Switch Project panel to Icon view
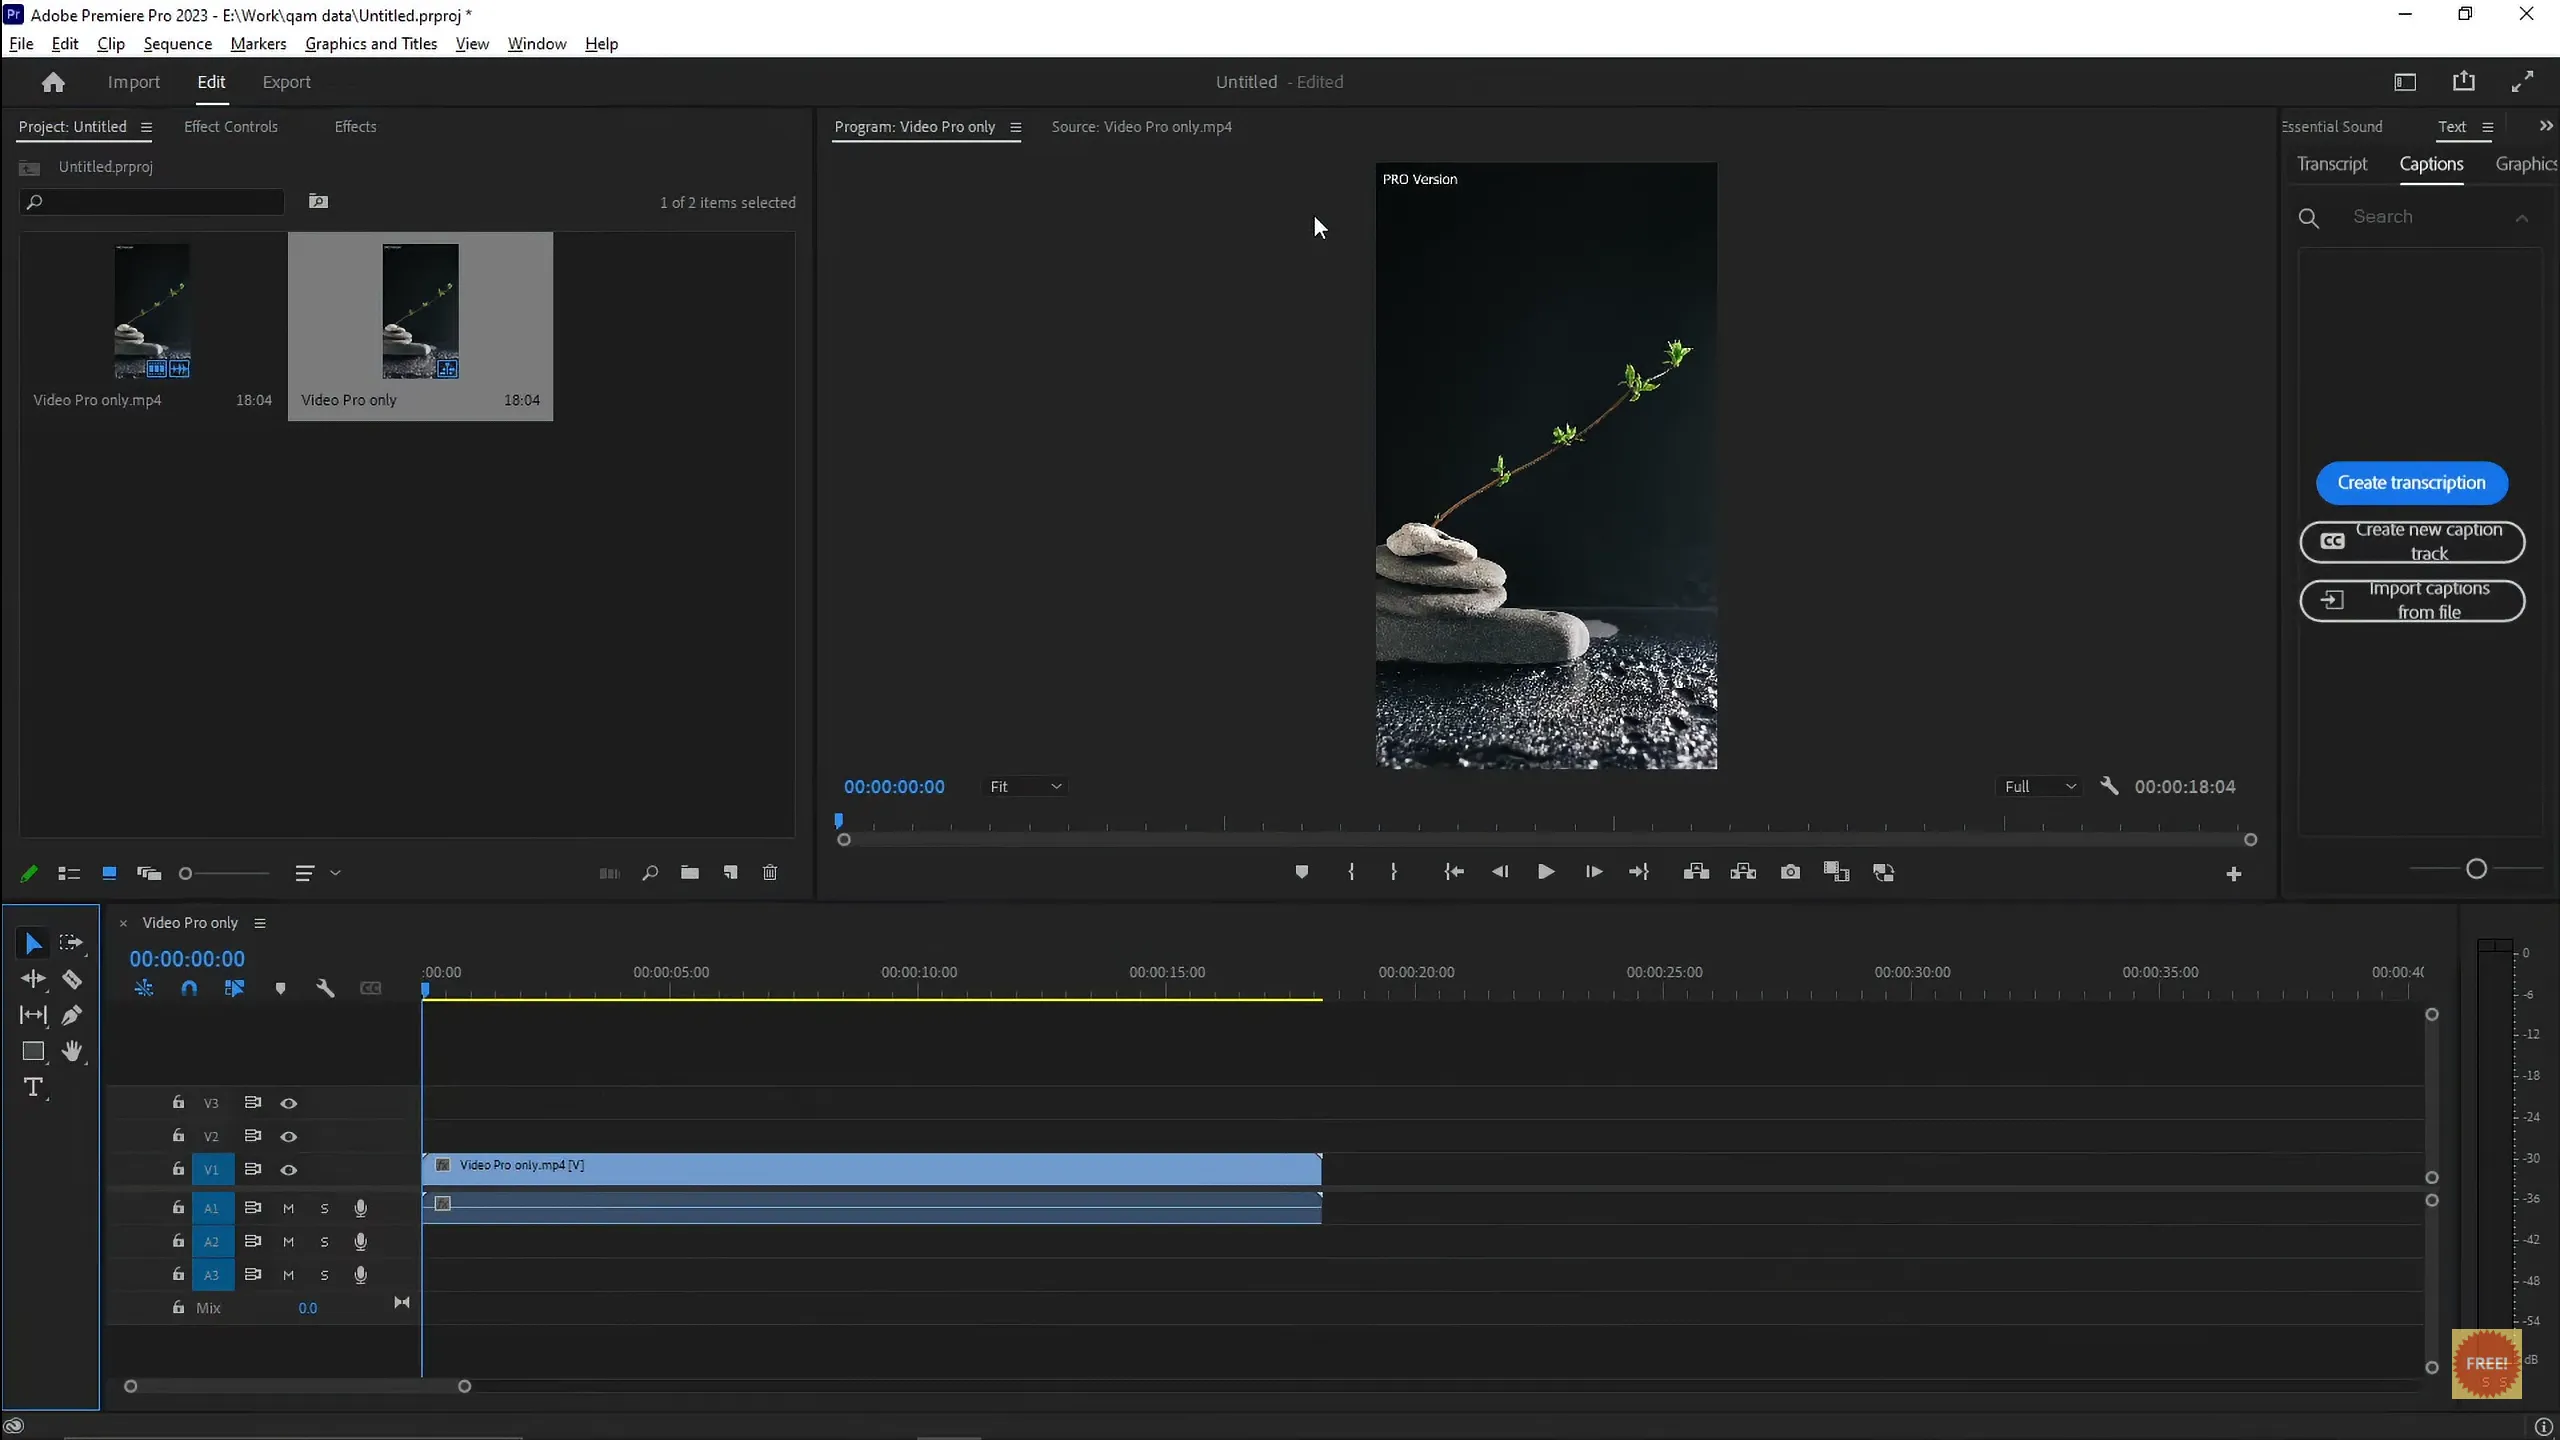The width and height of the screenshot is (2560, 1440). click(109, 873)
